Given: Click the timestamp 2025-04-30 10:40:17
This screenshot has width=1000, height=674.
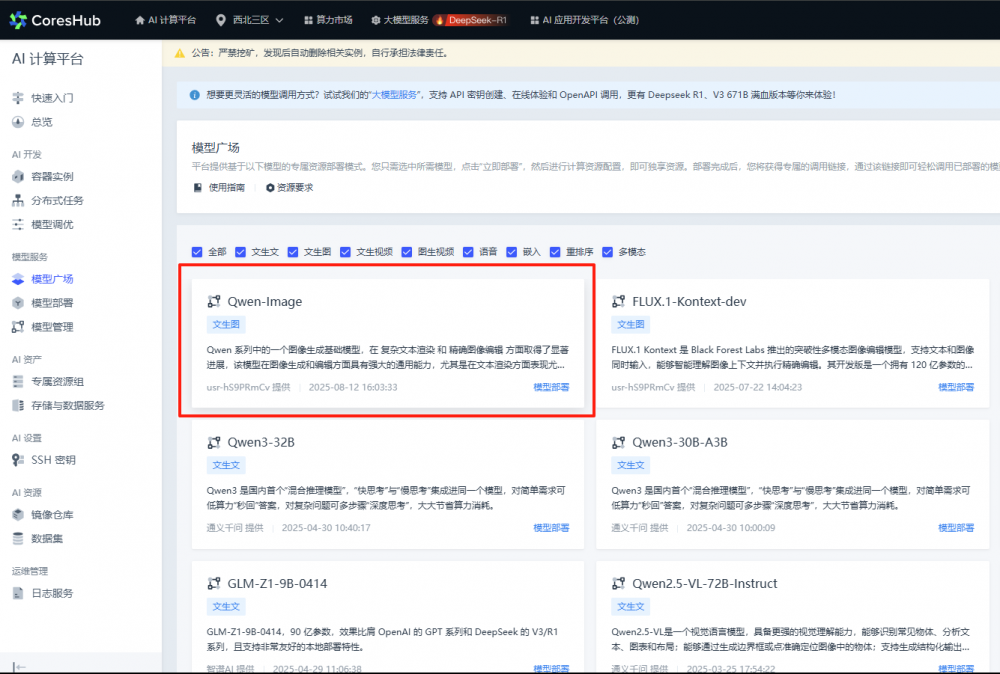Looking at the screenshot, I should point(326,528).
